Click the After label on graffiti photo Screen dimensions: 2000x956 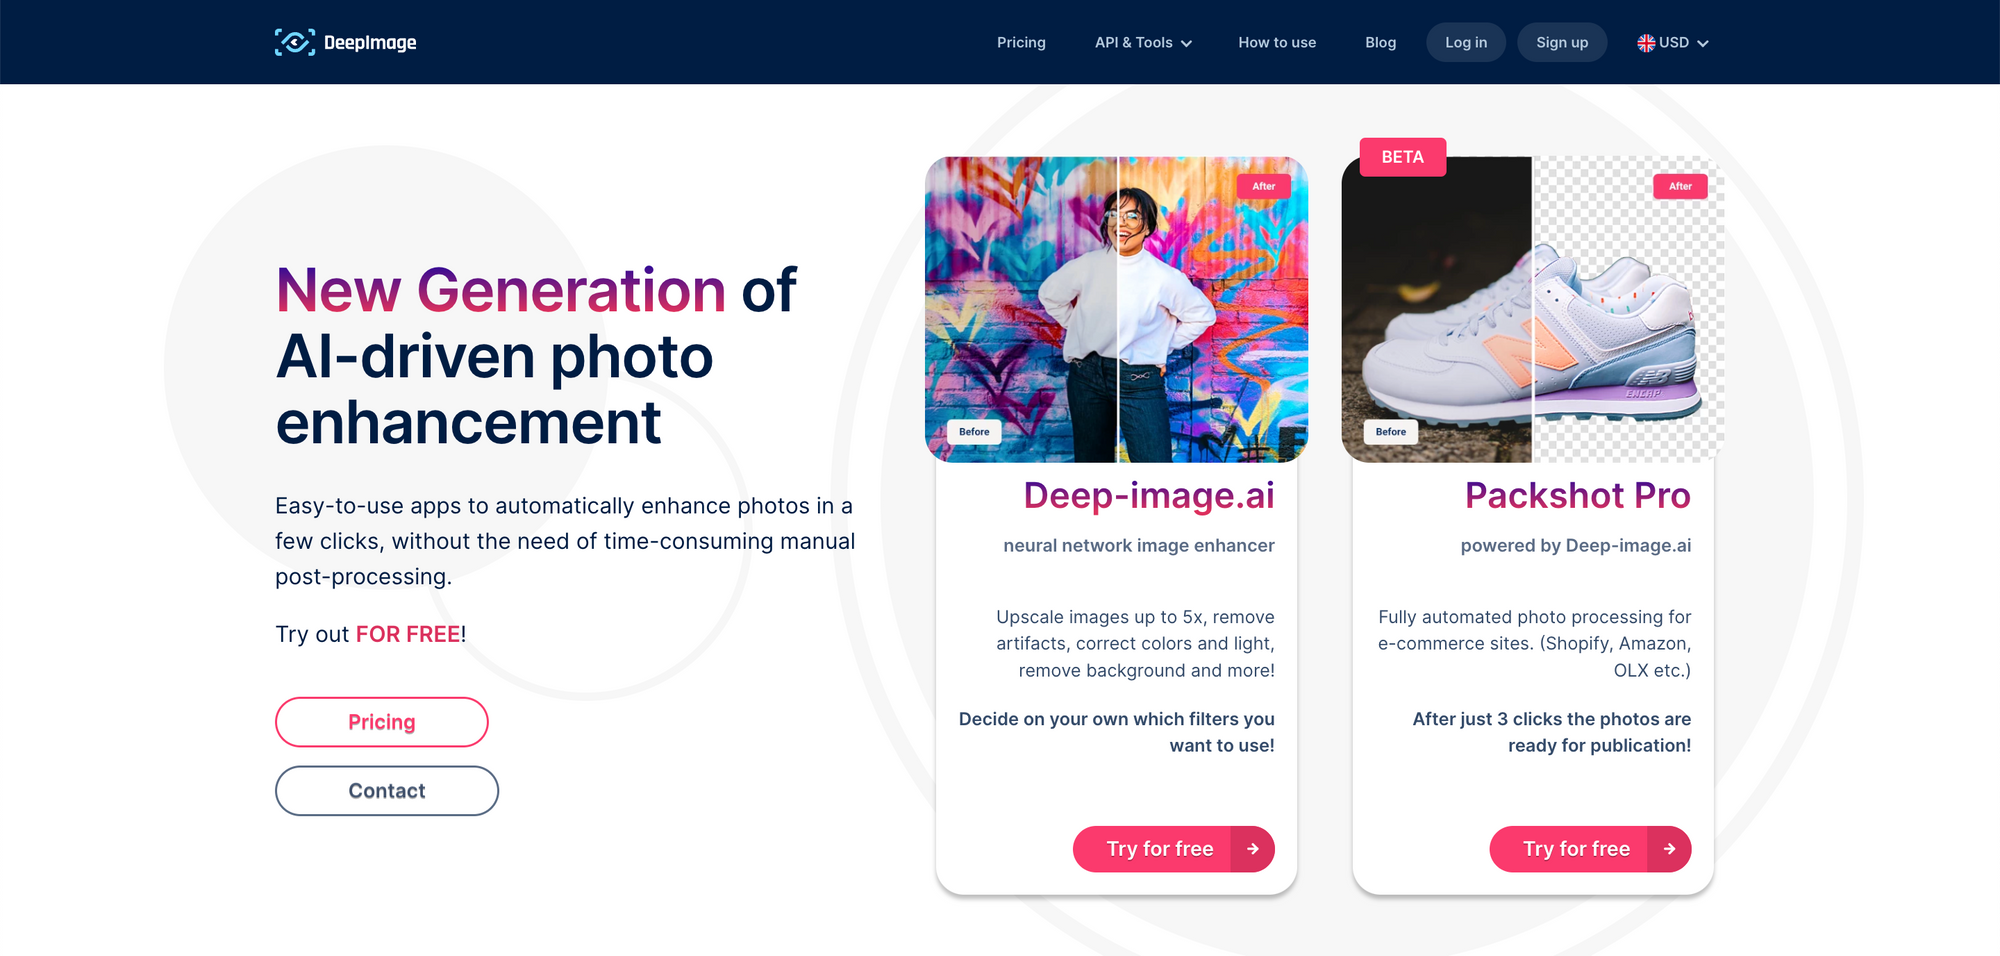[1264, 186]
